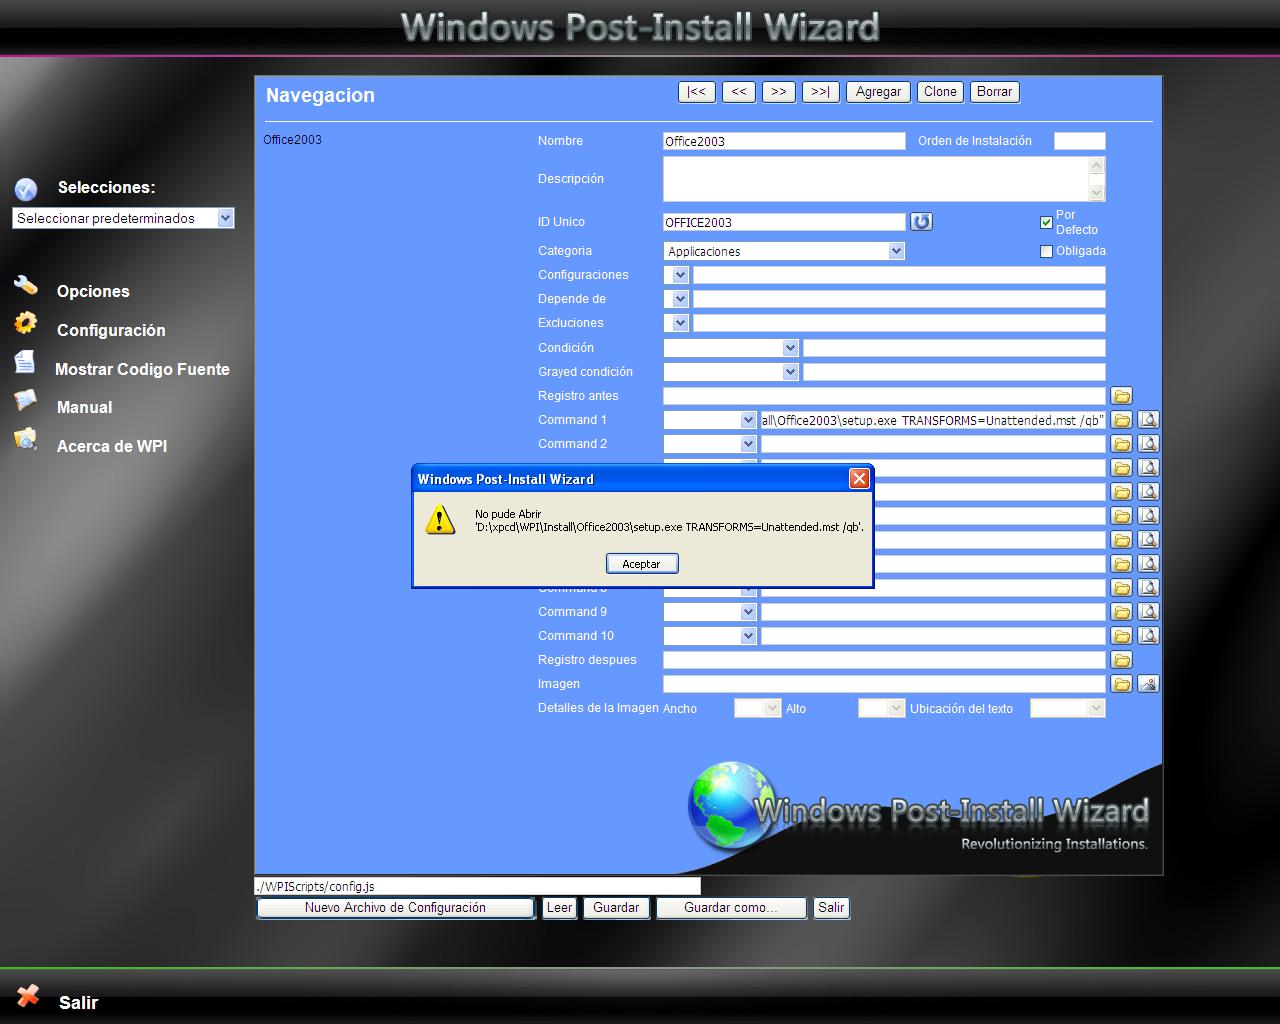Image resolution: width=1280 pixels, height=1024 pixels.
Task: Click the test/magnifier icon for Command 2
Action: (x=1148, y=444)
